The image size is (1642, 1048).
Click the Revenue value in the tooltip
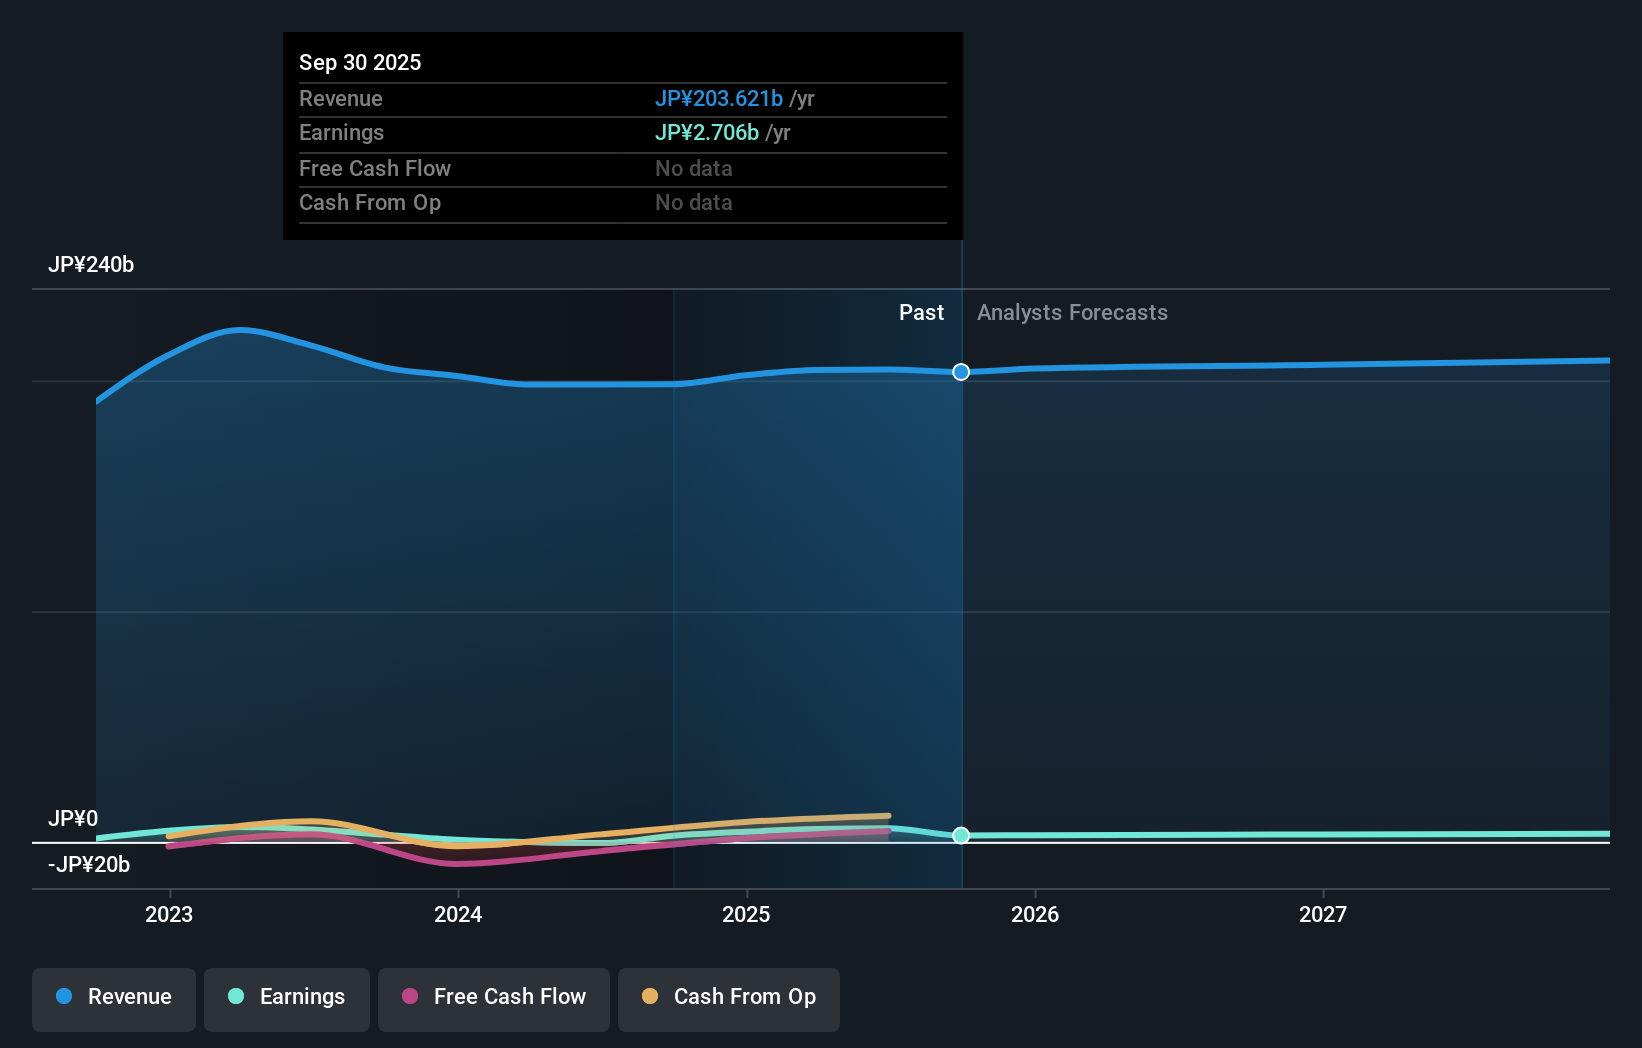pos(718,98)
